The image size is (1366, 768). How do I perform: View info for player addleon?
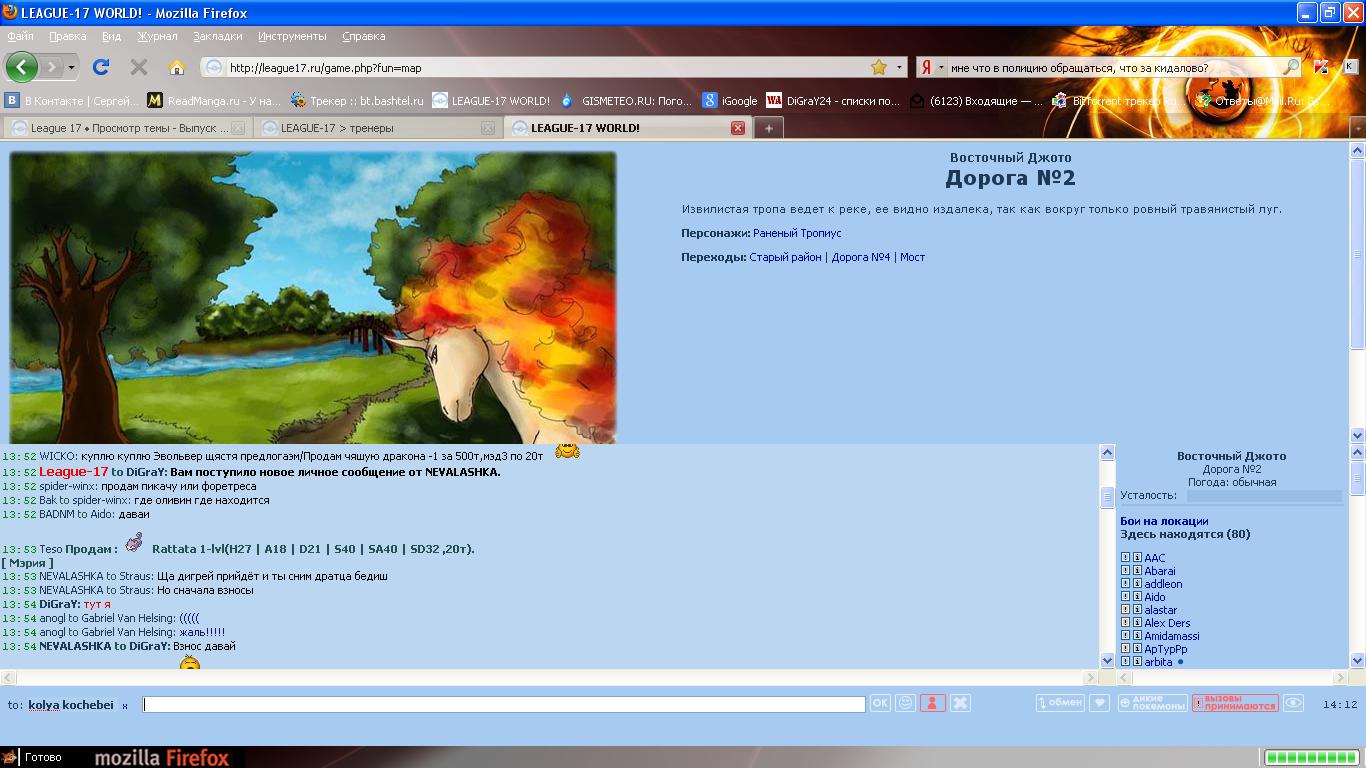point(1137,584)
